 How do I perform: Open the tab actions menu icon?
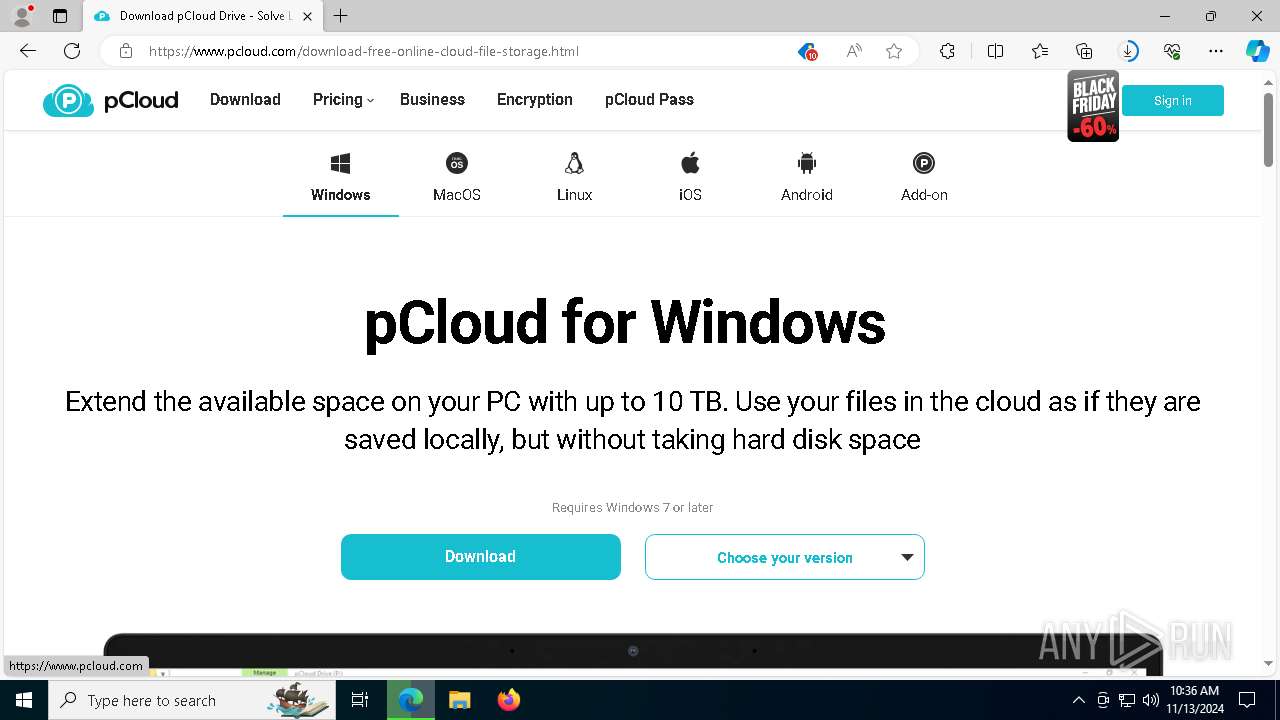(x=60, y=16)
